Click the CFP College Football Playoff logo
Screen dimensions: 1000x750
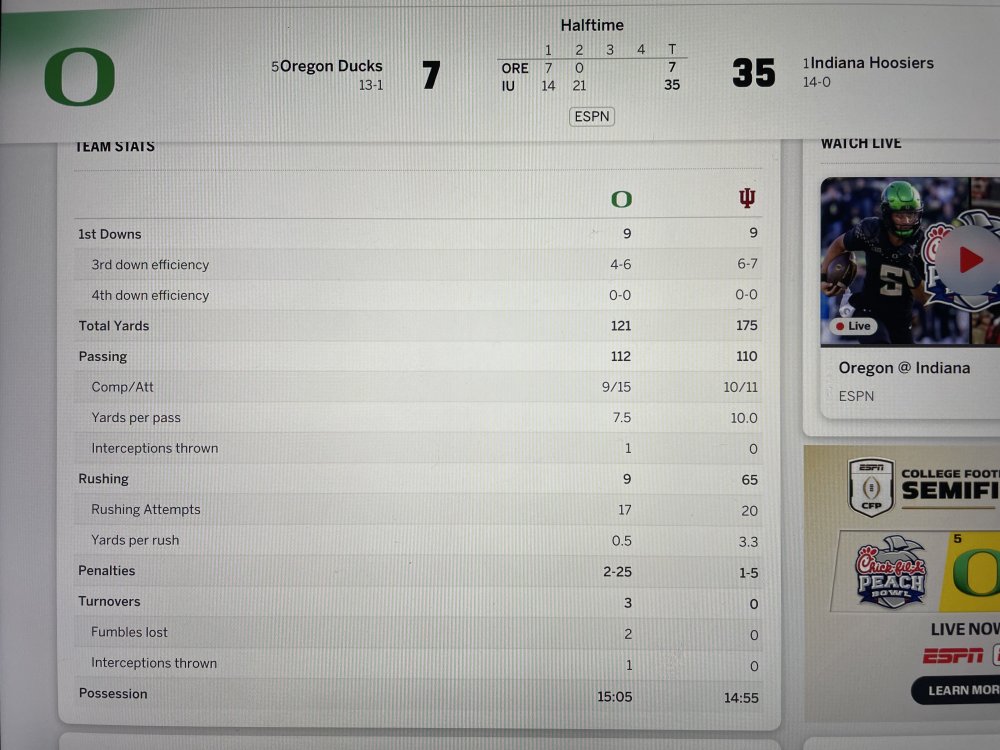pyautogui.click(x=870, y=487)
